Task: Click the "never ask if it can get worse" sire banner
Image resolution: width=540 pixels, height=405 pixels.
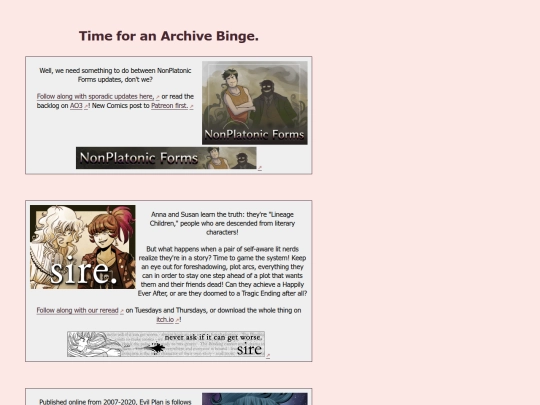Action: coord(166,344)
